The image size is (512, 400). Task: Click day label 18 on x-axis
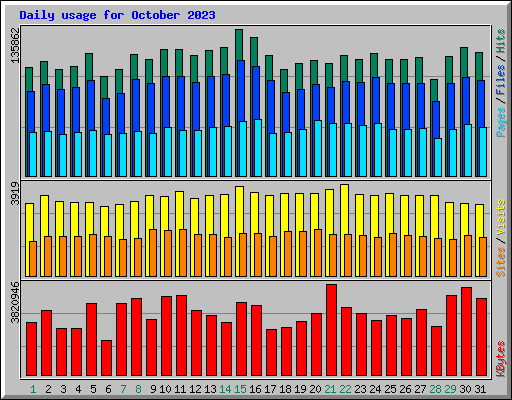[285, 389]
